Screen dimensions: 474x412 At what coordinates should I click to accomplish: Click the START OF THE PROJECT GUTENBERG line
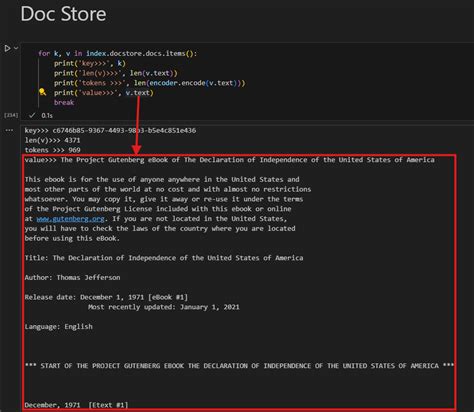[239, 366]
